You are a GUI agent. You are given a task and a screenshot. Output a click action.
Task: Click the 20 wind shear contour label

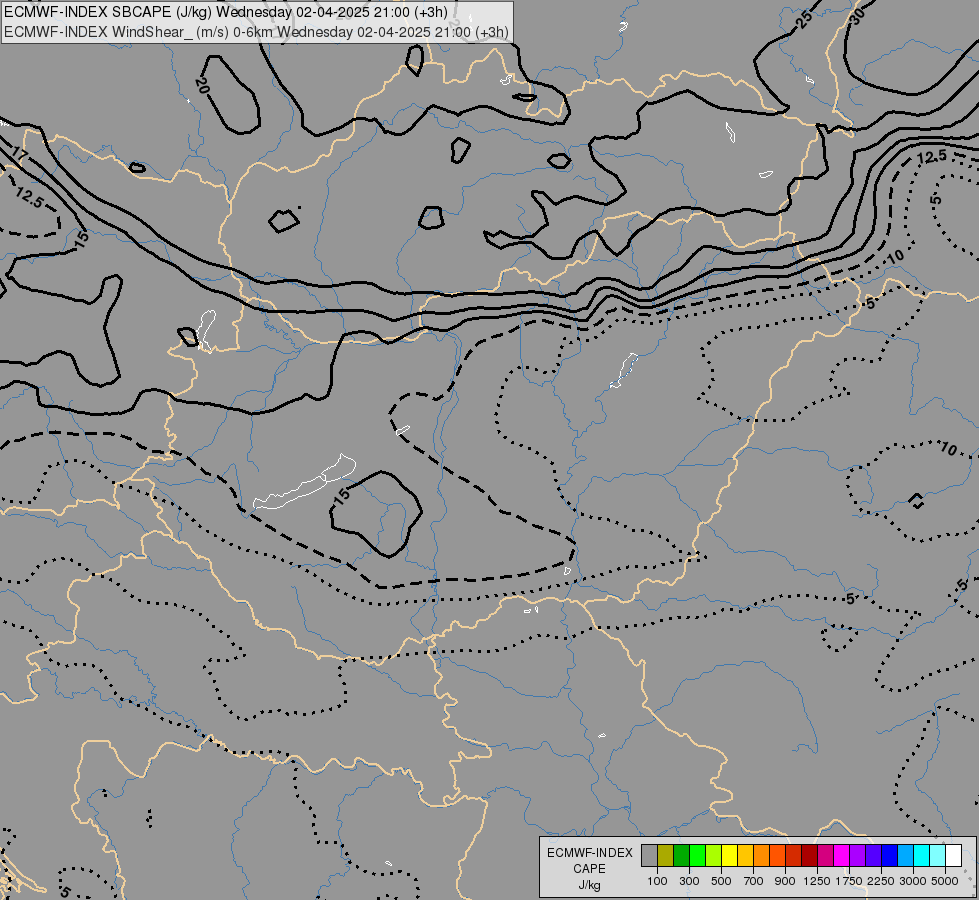[201, 86]
